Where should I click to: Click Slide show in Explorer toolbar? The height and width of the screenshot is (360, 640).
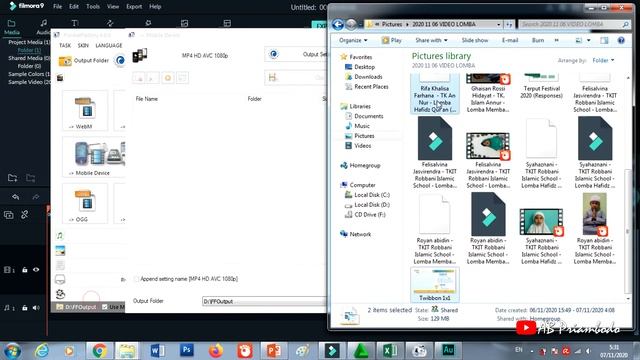point(475,40)
